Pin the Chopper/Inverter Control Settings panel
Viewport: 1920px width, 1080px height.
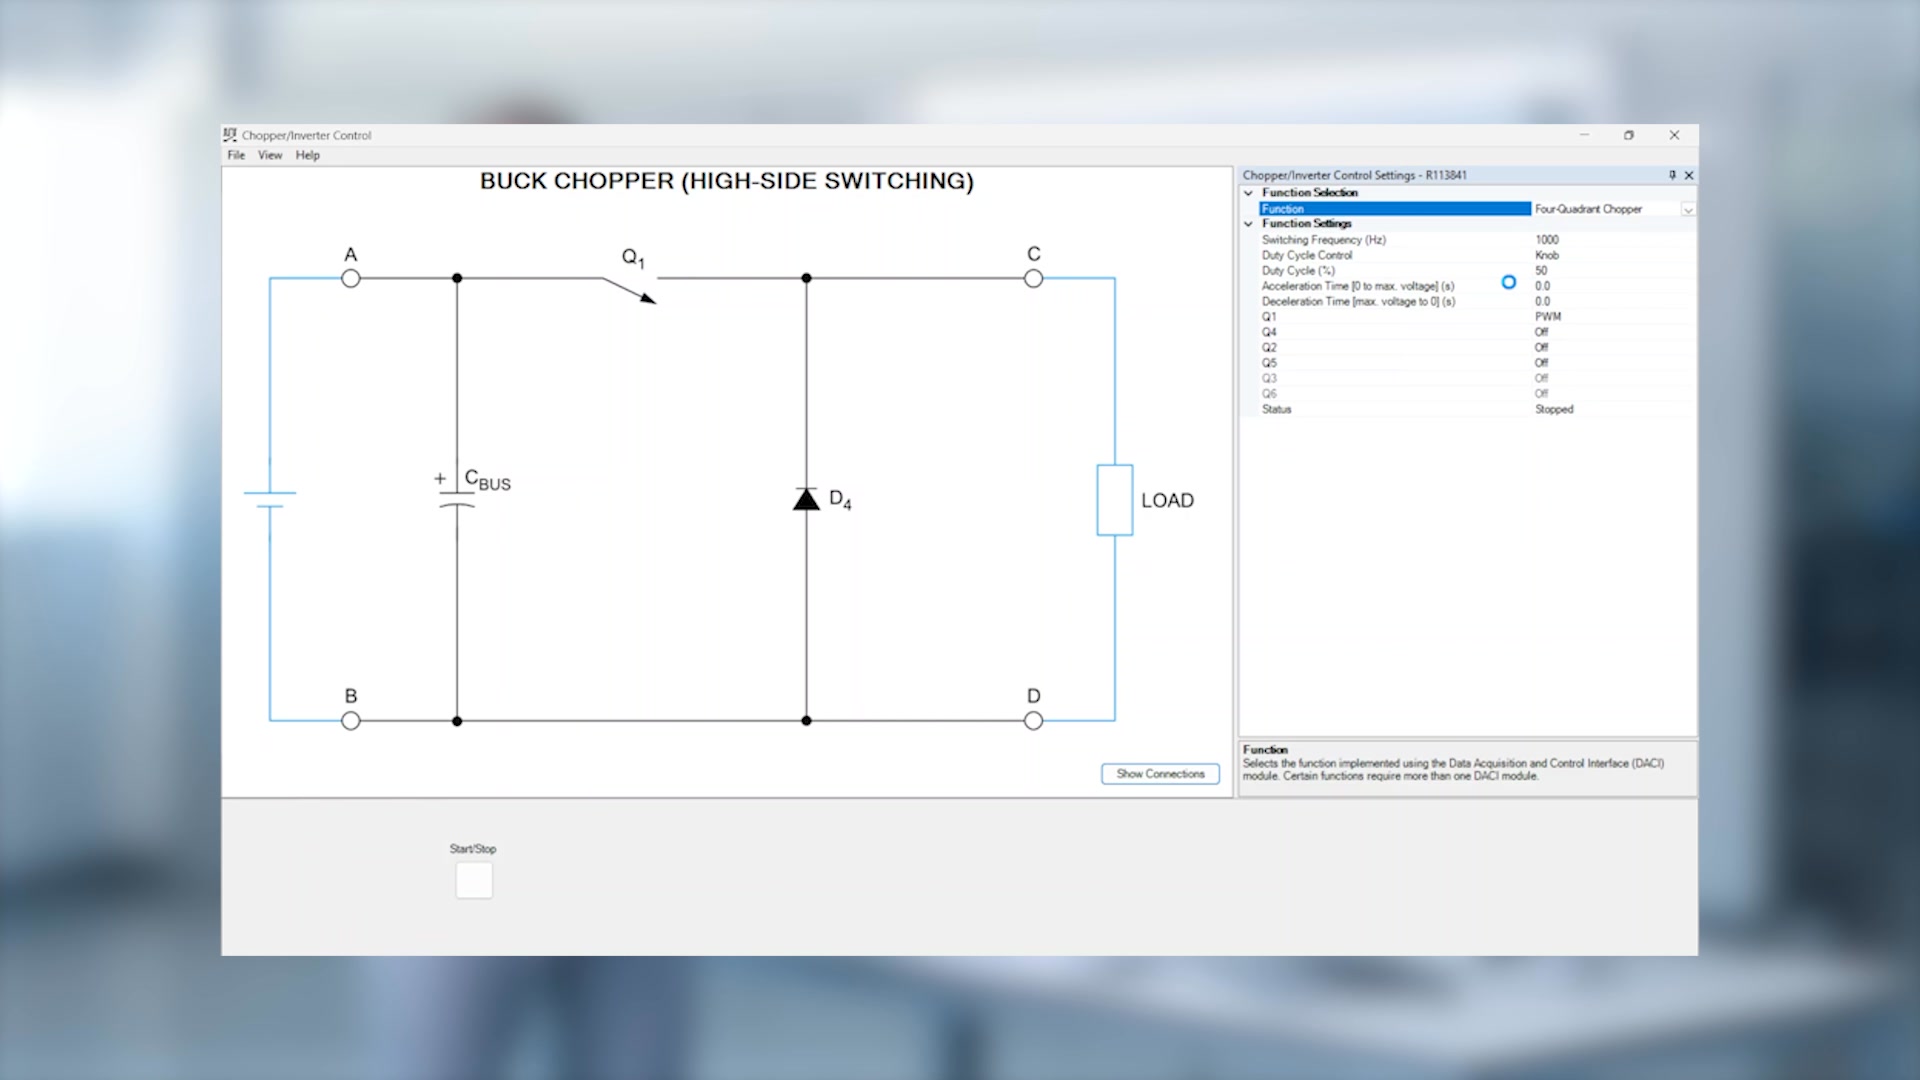pos(1672,175)
